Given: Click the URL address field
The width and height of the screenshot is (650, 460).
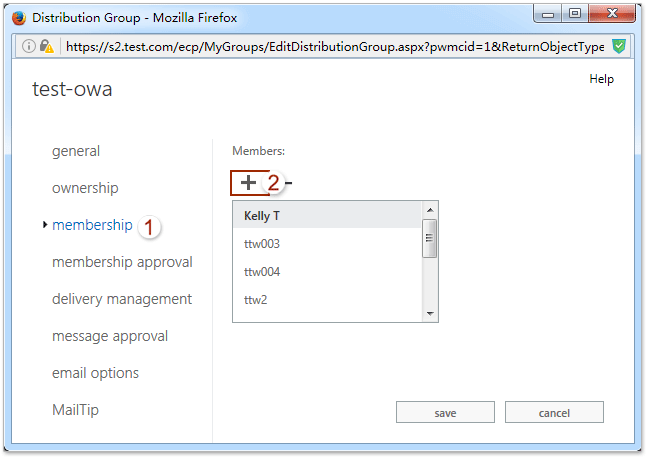Looking at the screenshot, I should click(335, 46).
